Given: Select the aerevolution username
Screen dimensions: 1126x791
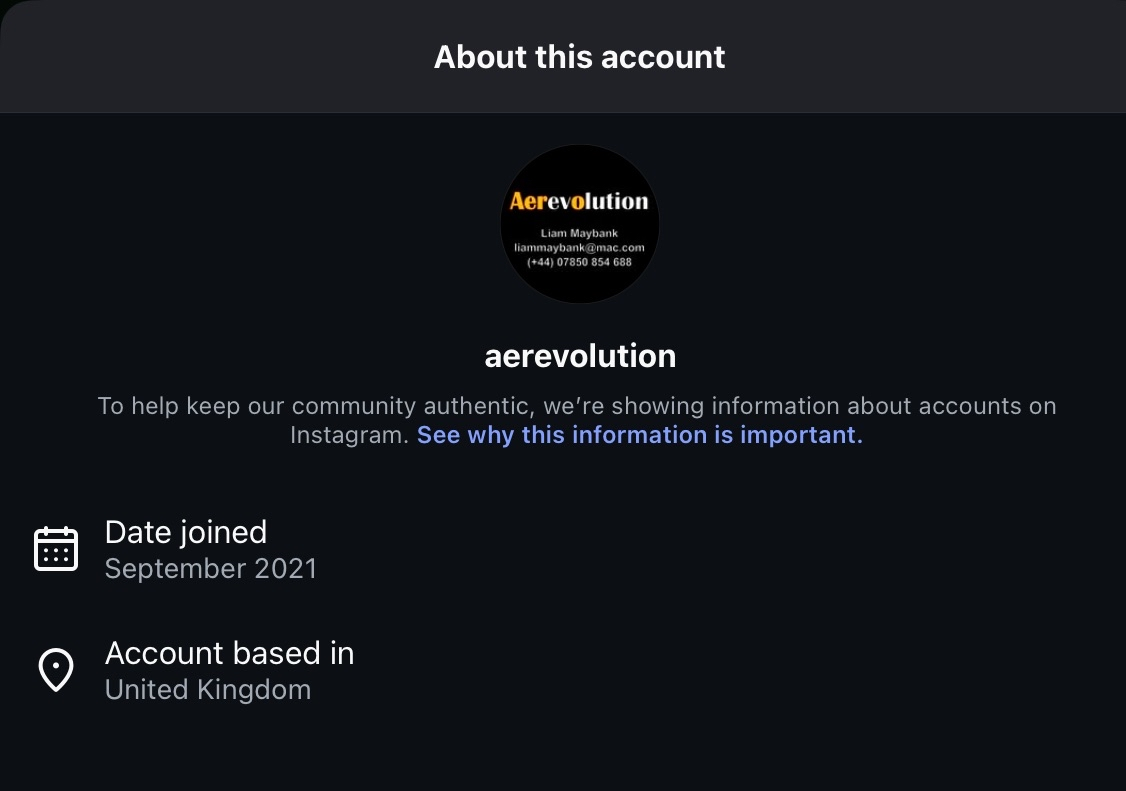Looking at the screenshot, I should click(x=580, y=356).
